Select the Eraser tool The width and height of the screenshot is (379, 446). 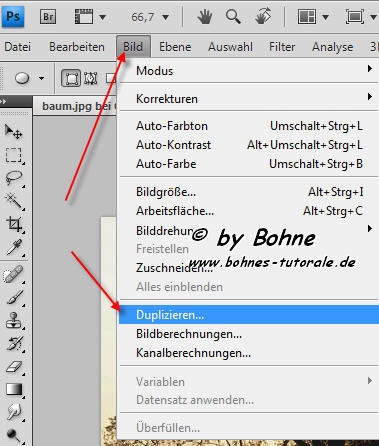[14, 367]
